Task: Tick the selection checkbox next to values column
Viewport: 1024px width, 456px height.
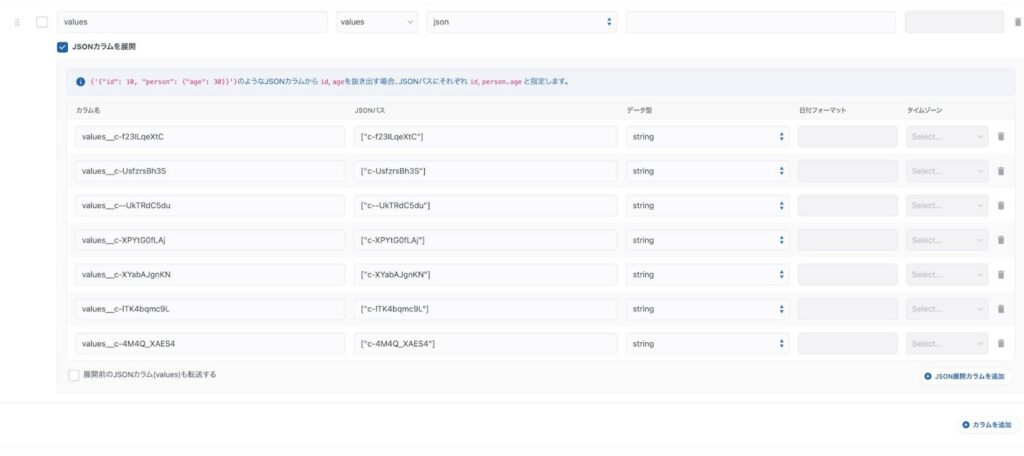Action: coord(42,22)
